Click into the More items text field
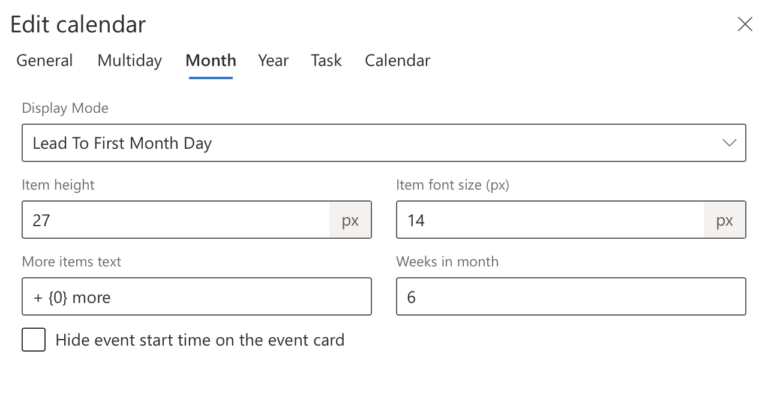The width and height of the screenshot is (768, 402). [x=196, y=297]
